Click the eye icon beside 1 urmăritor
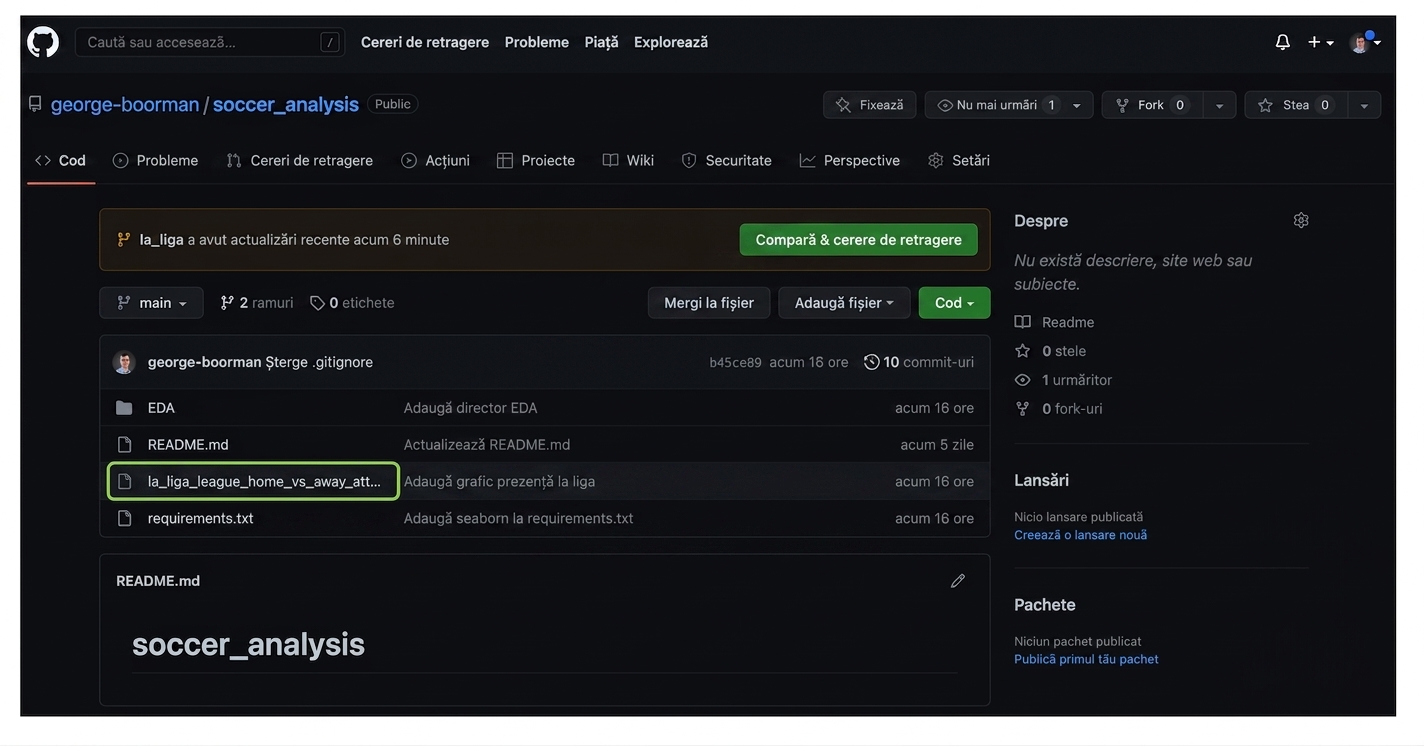The width and height of the screenshot is (1424, 746). click(x=1022, y=380)
